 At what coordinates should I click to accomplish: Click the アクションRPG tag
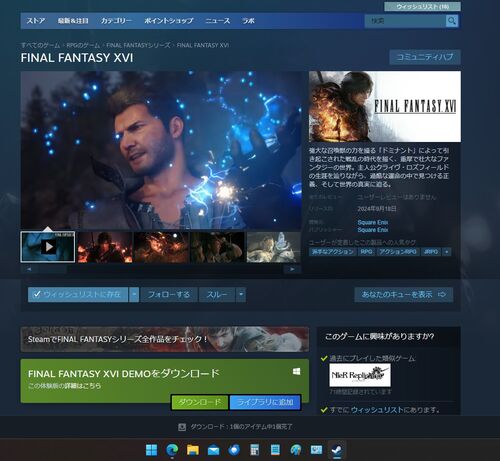[398, 252]
